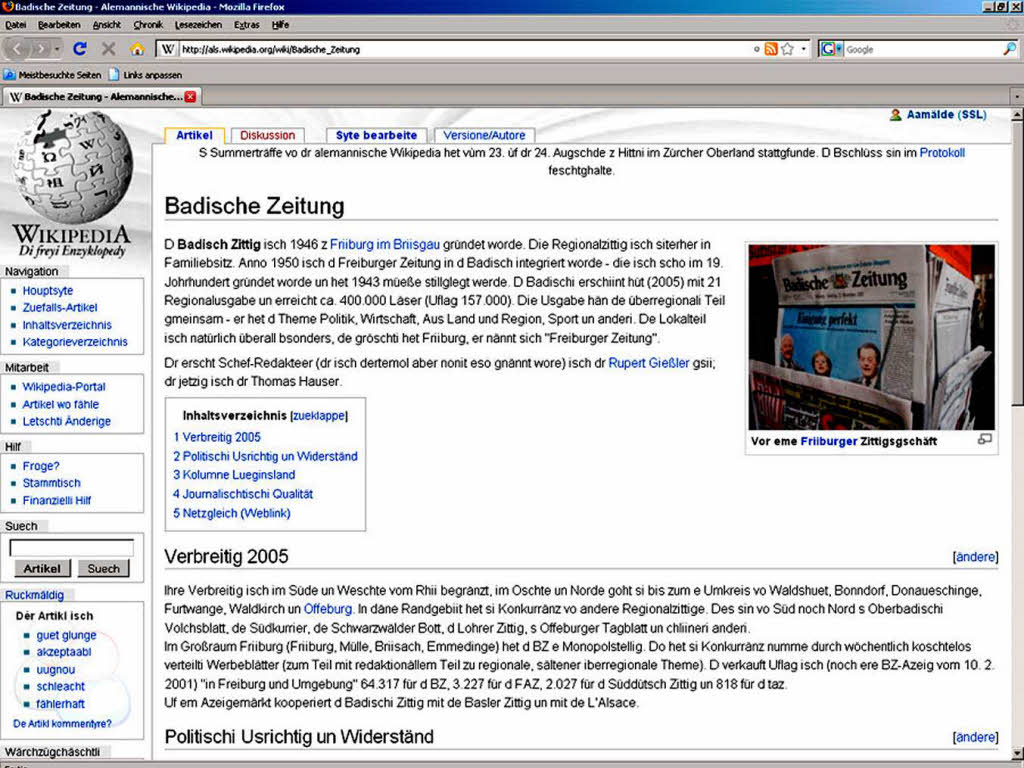1024x768 pixels.
Task: Open the Versione/Autore tab
Action: (484, 135)
